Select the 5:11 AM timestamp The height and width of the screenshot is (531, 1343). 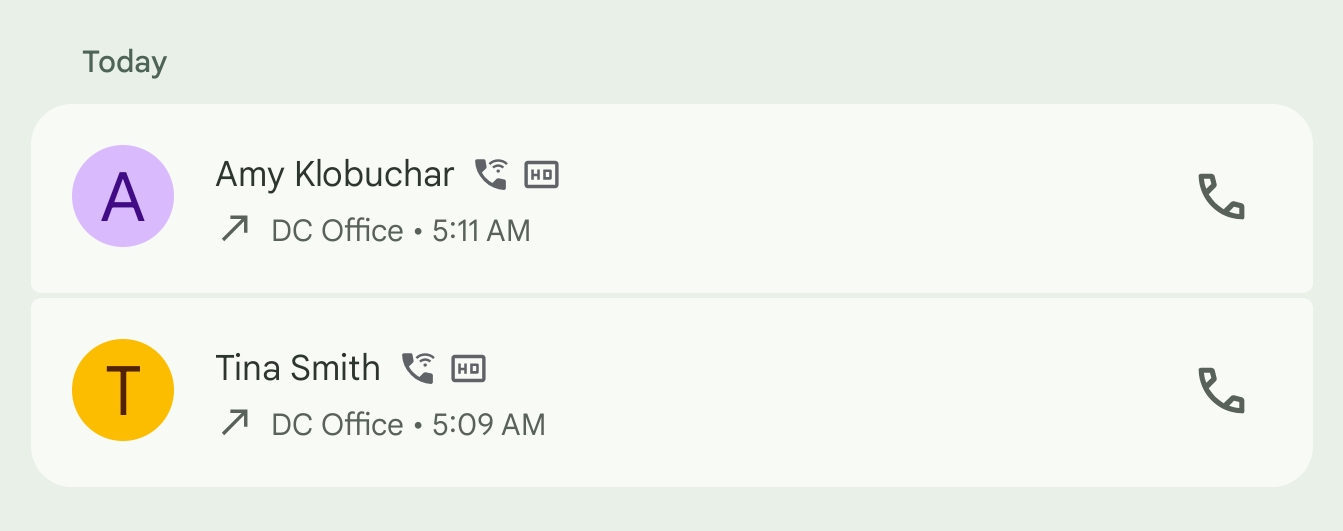pyautogui.click(x=481, y=231)
